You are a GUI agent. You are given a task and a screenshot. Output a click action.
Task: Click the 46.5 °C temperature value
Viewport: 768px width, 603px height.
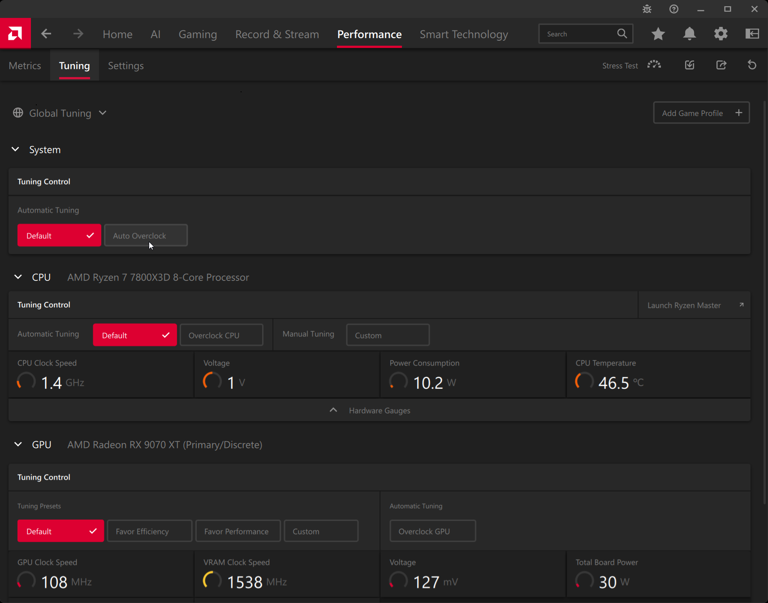point(621,383)
